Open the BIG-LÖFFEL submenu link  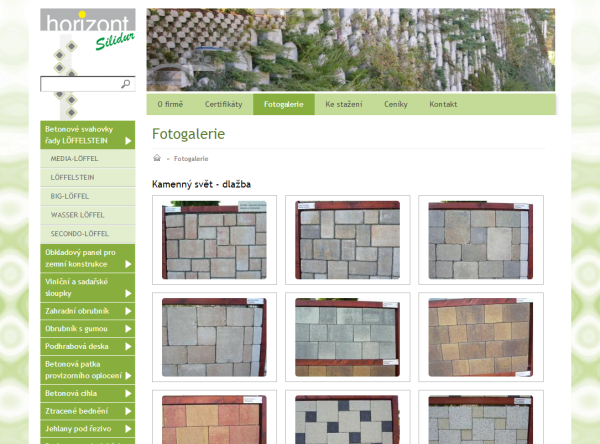pyautogui.click(x=88, y=196)
